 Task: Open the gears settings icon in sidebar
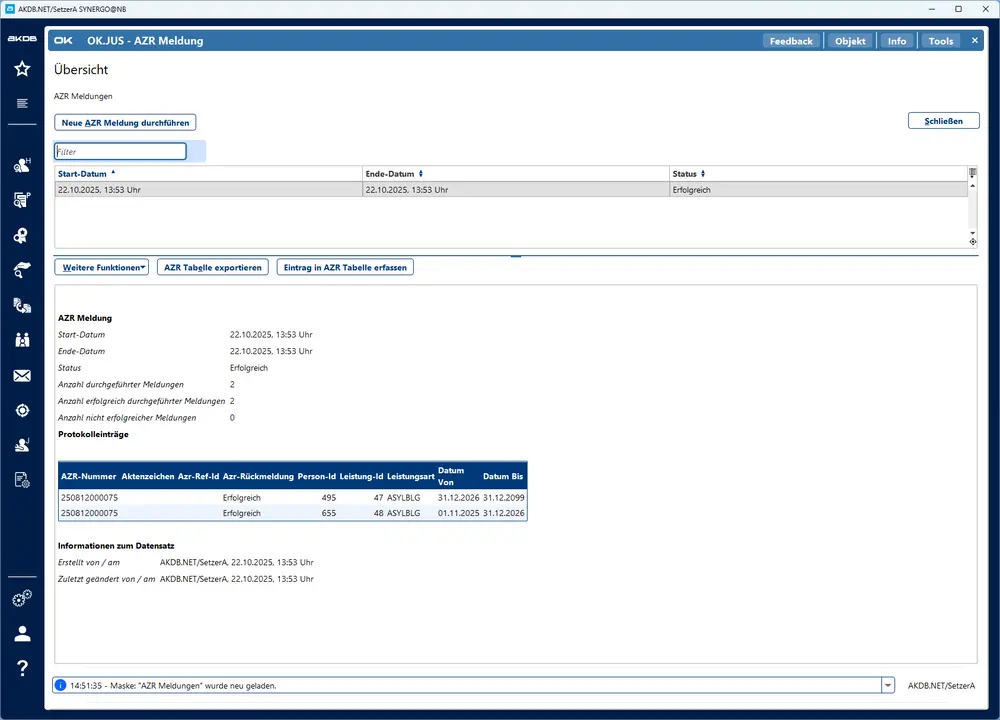pyautogui.click(x=22, y=598)
